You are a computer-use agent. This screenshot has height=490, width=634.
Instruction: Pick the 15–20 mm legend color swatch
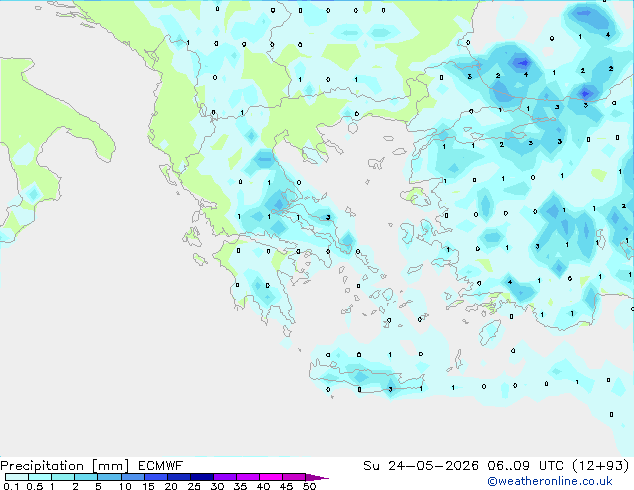[x=155, y=477]
